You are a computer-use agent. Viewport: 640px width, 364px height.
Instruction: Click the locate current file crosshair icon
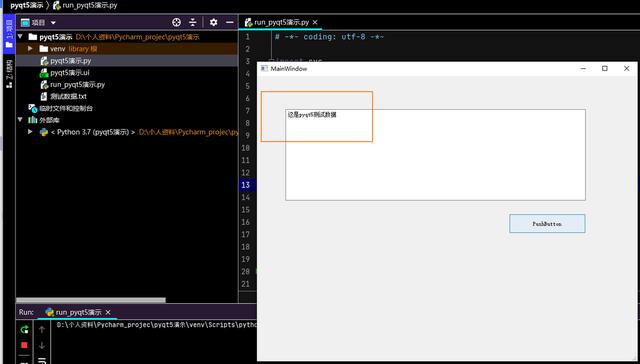pos(176,22)
